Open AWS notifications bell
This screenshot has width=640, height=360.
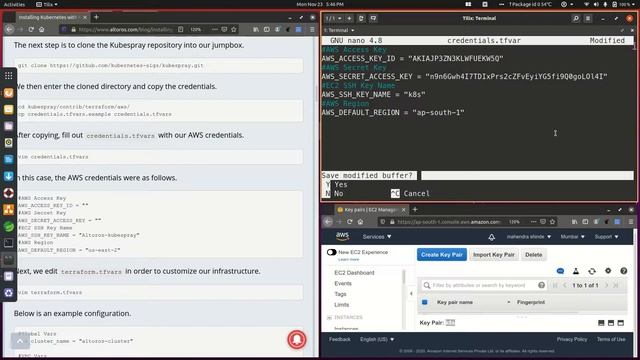tap(491, 237)
